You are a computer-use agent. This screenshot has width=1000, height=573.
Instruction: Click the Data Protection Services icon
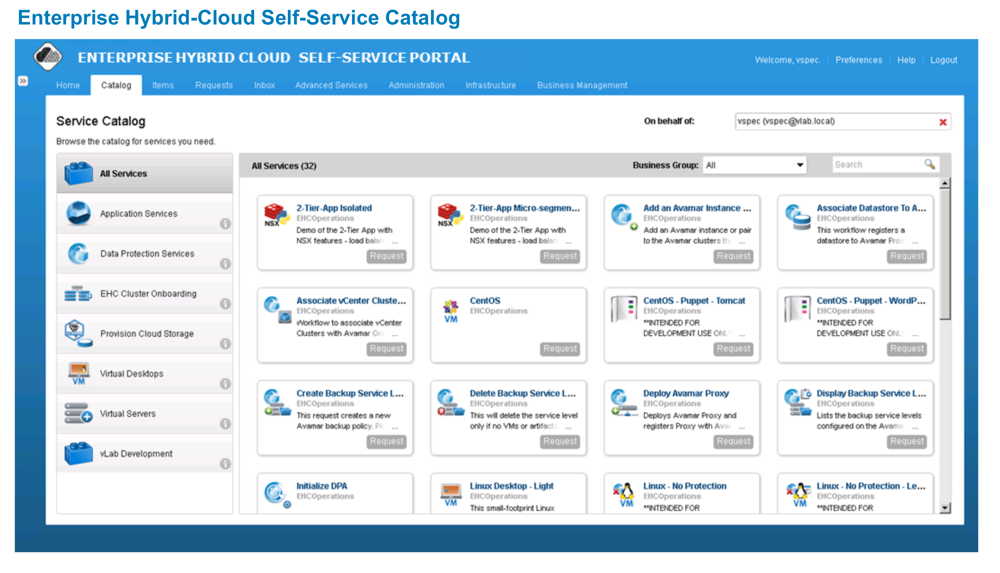pos(78,253)
